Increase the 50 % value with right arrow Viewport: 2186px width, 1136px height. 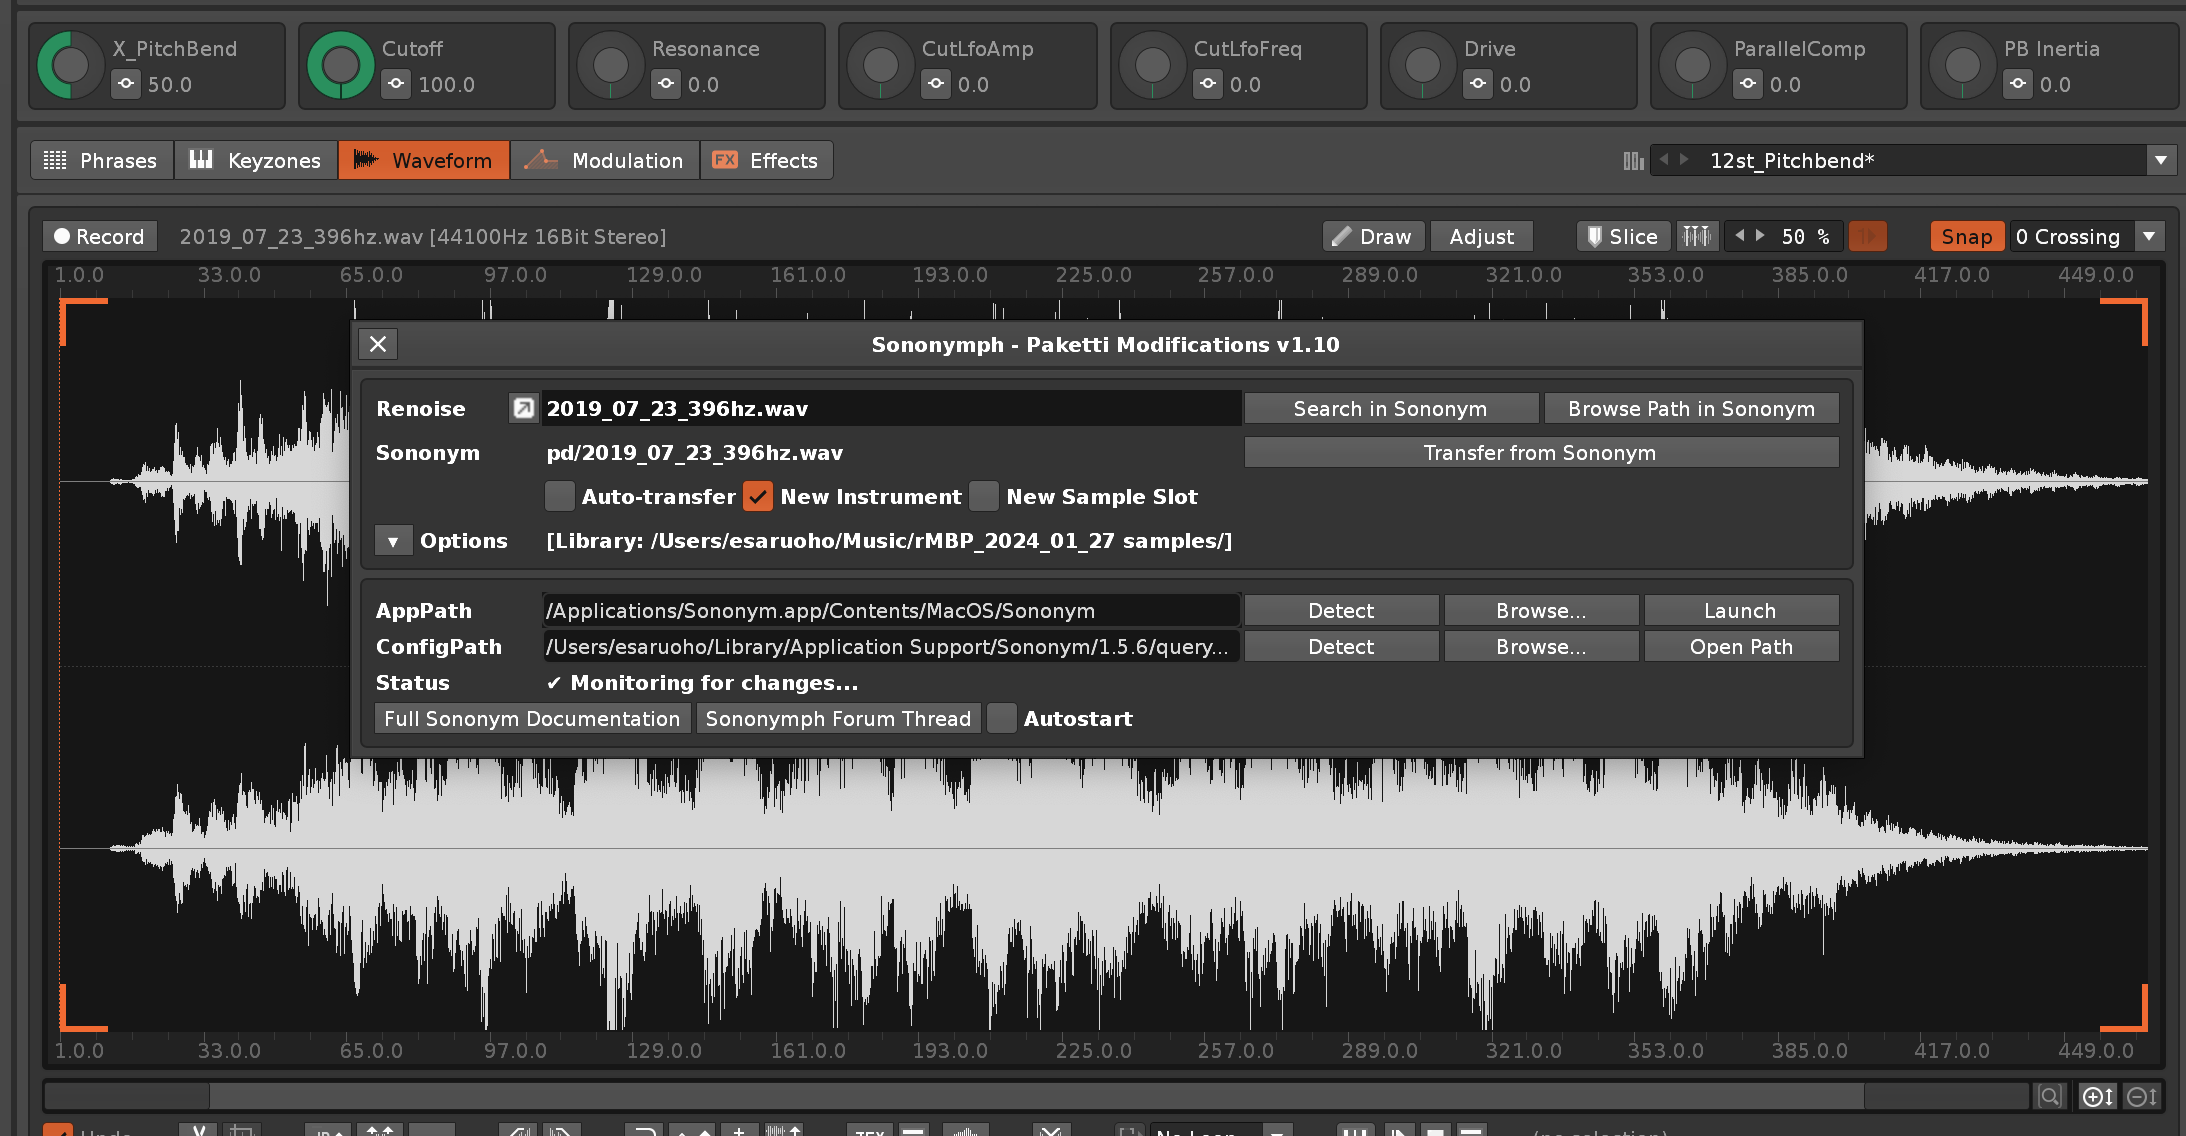point(1760,235)
